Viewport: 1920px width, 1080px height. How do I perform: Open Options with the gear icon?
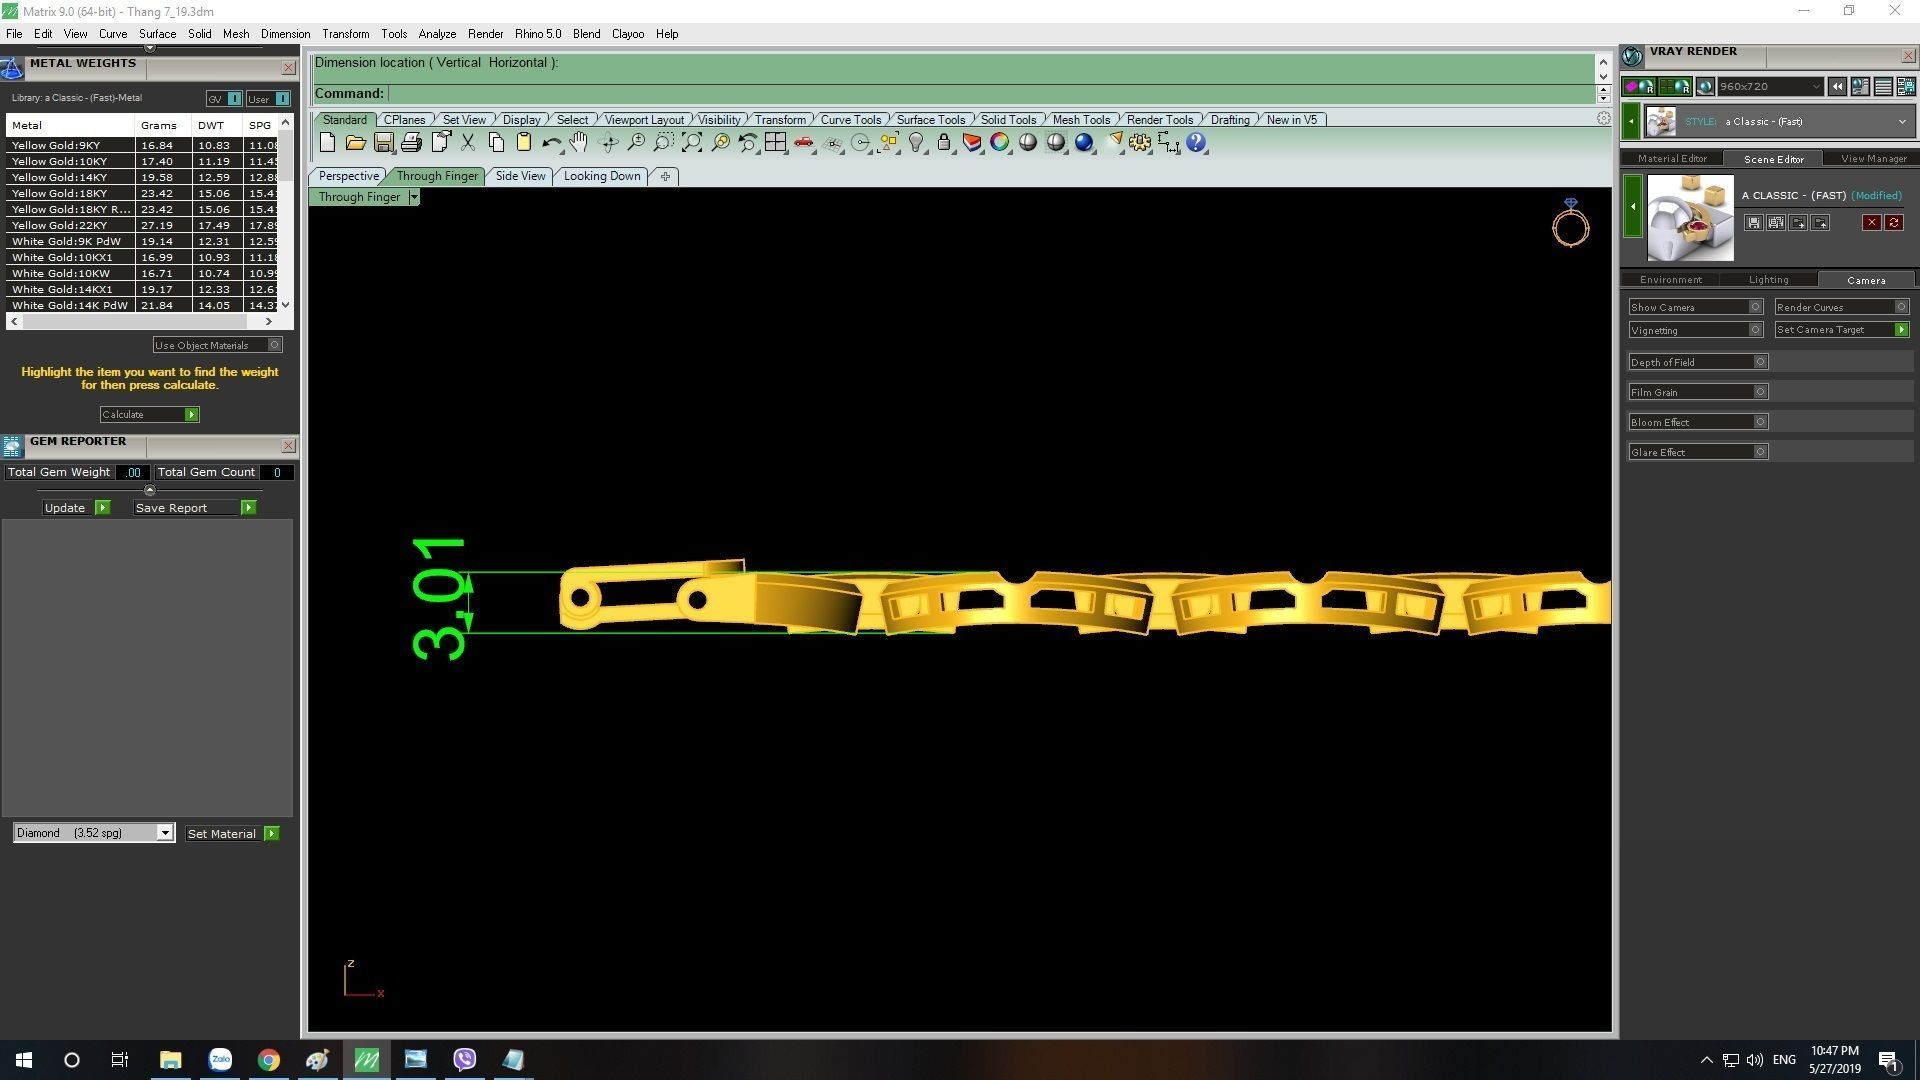1140,143
